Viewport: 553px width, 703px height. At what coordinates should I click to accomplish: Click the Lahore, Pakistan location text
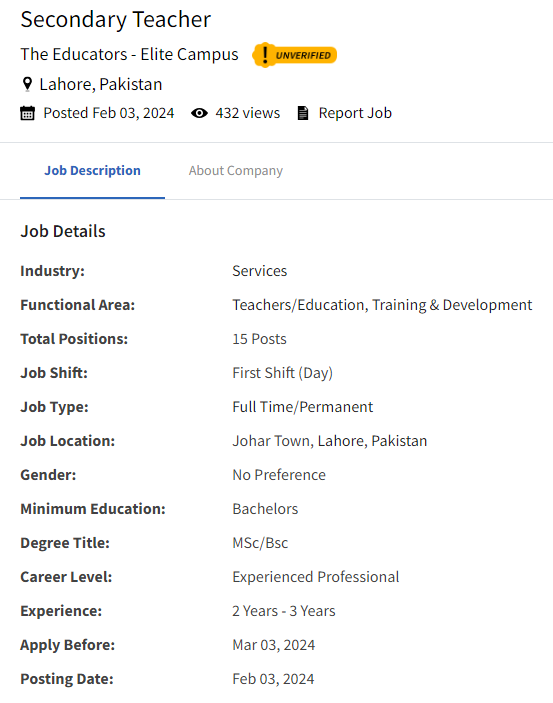101,84
